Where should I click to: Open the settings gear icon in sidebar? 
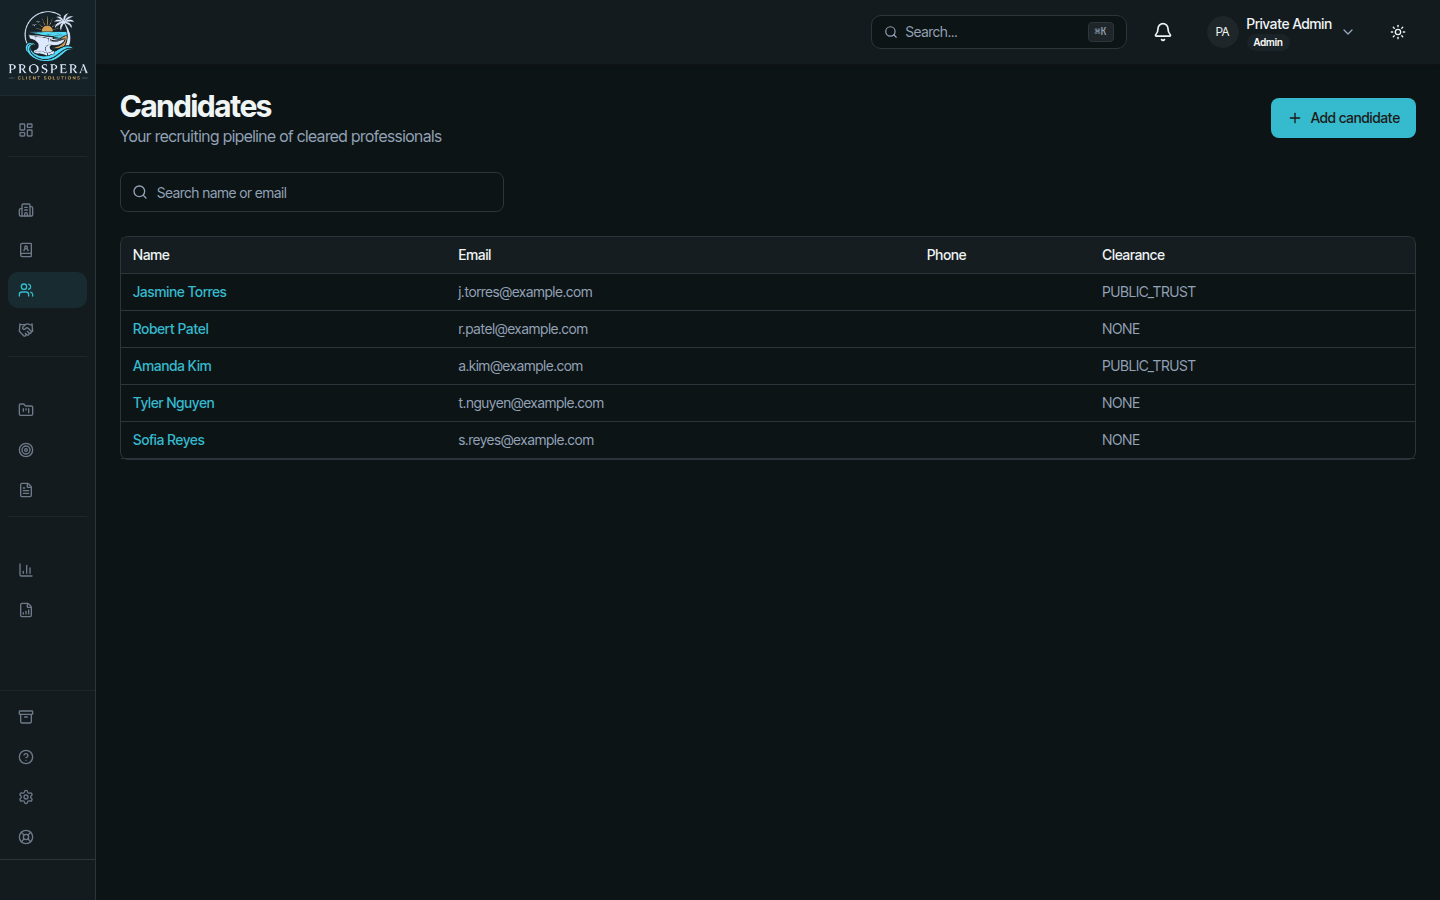[x=26, y=797]
